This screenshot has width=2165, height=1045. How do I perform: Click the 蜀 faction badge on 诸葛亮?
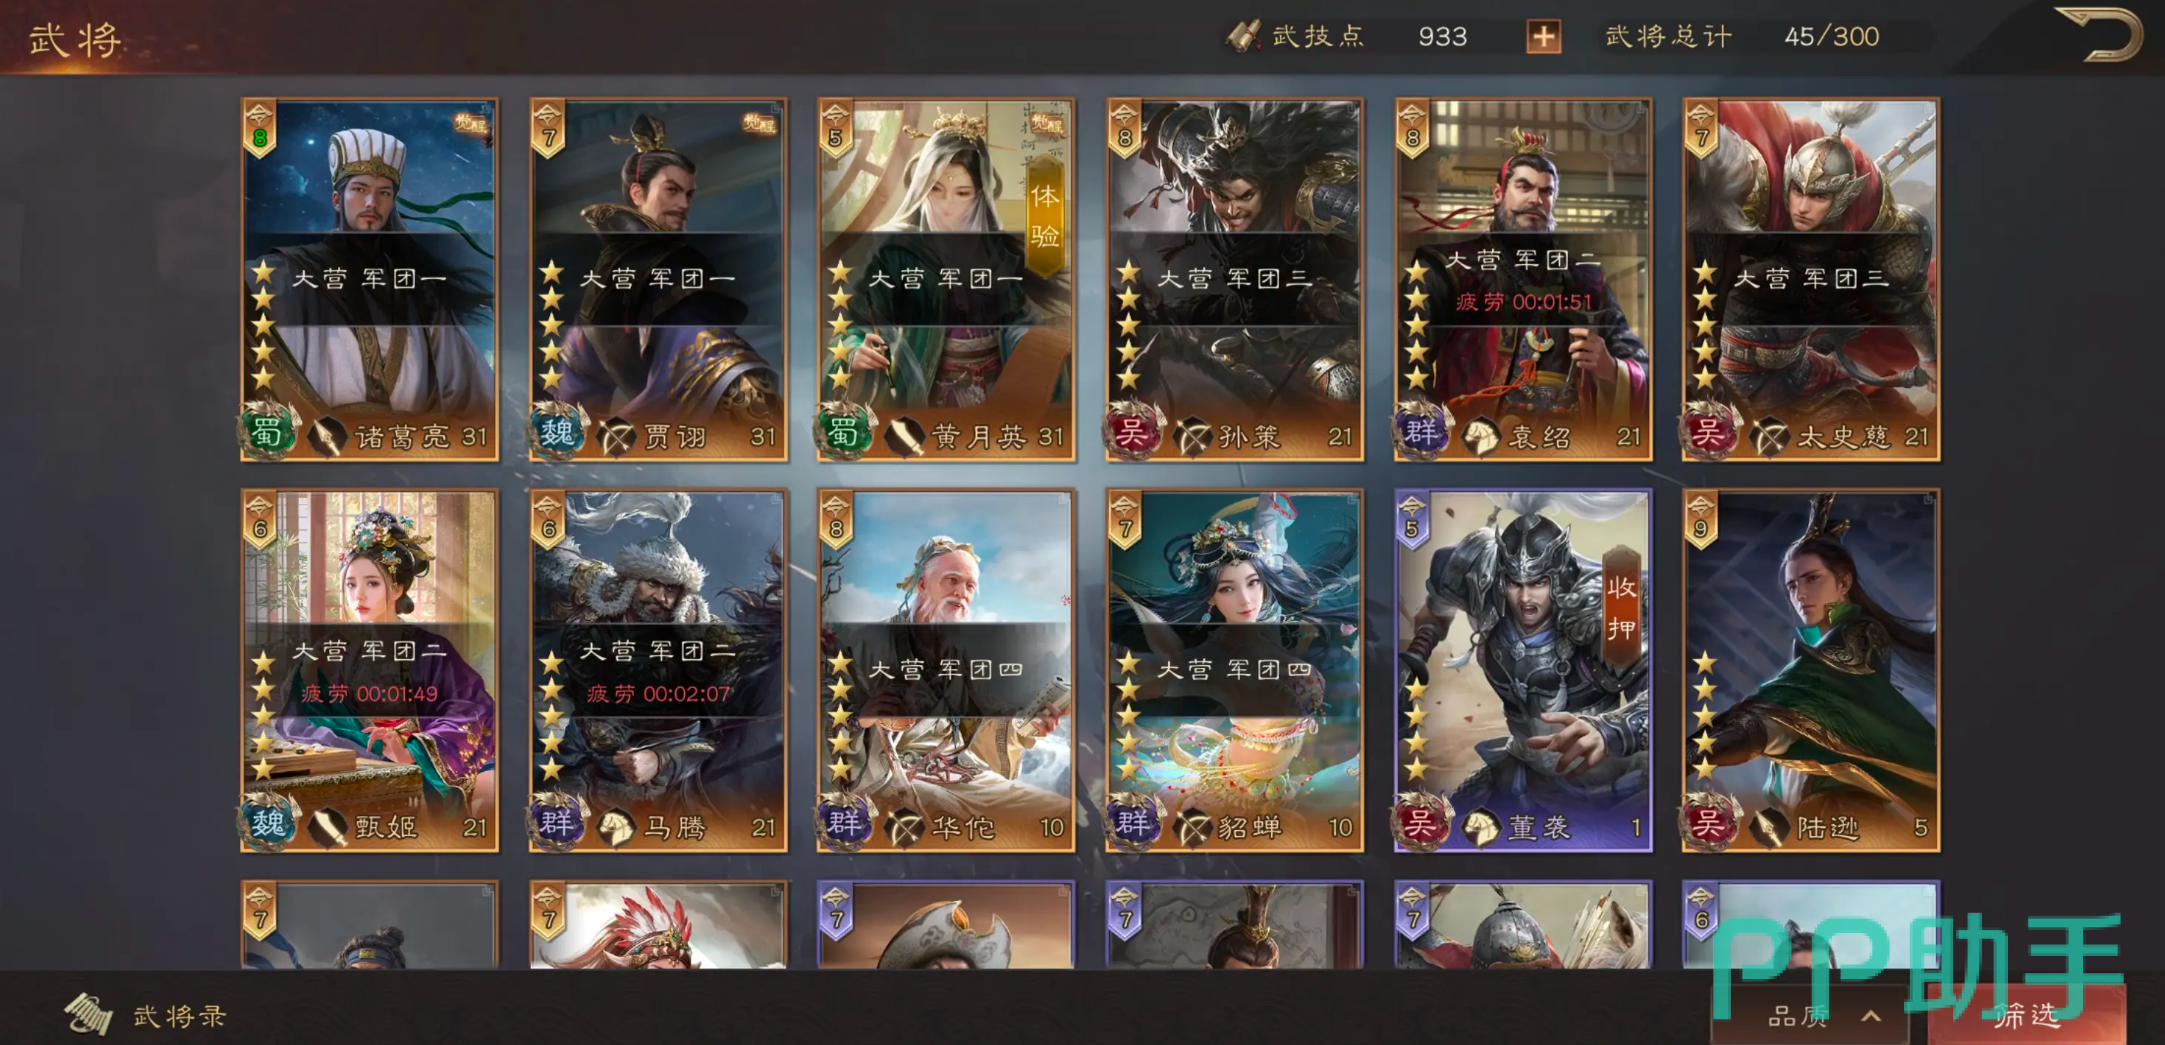point(267,432)
